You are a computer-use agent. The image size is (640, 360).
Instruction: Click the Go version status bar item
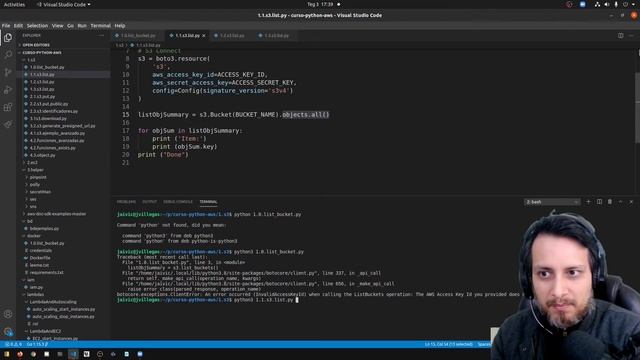click(37, 344)
